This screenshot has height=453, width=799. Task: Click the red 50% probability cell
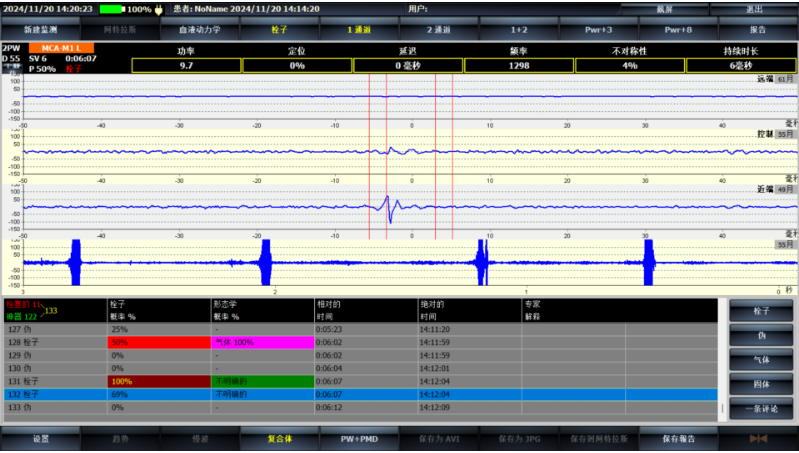tap(159, 342)
